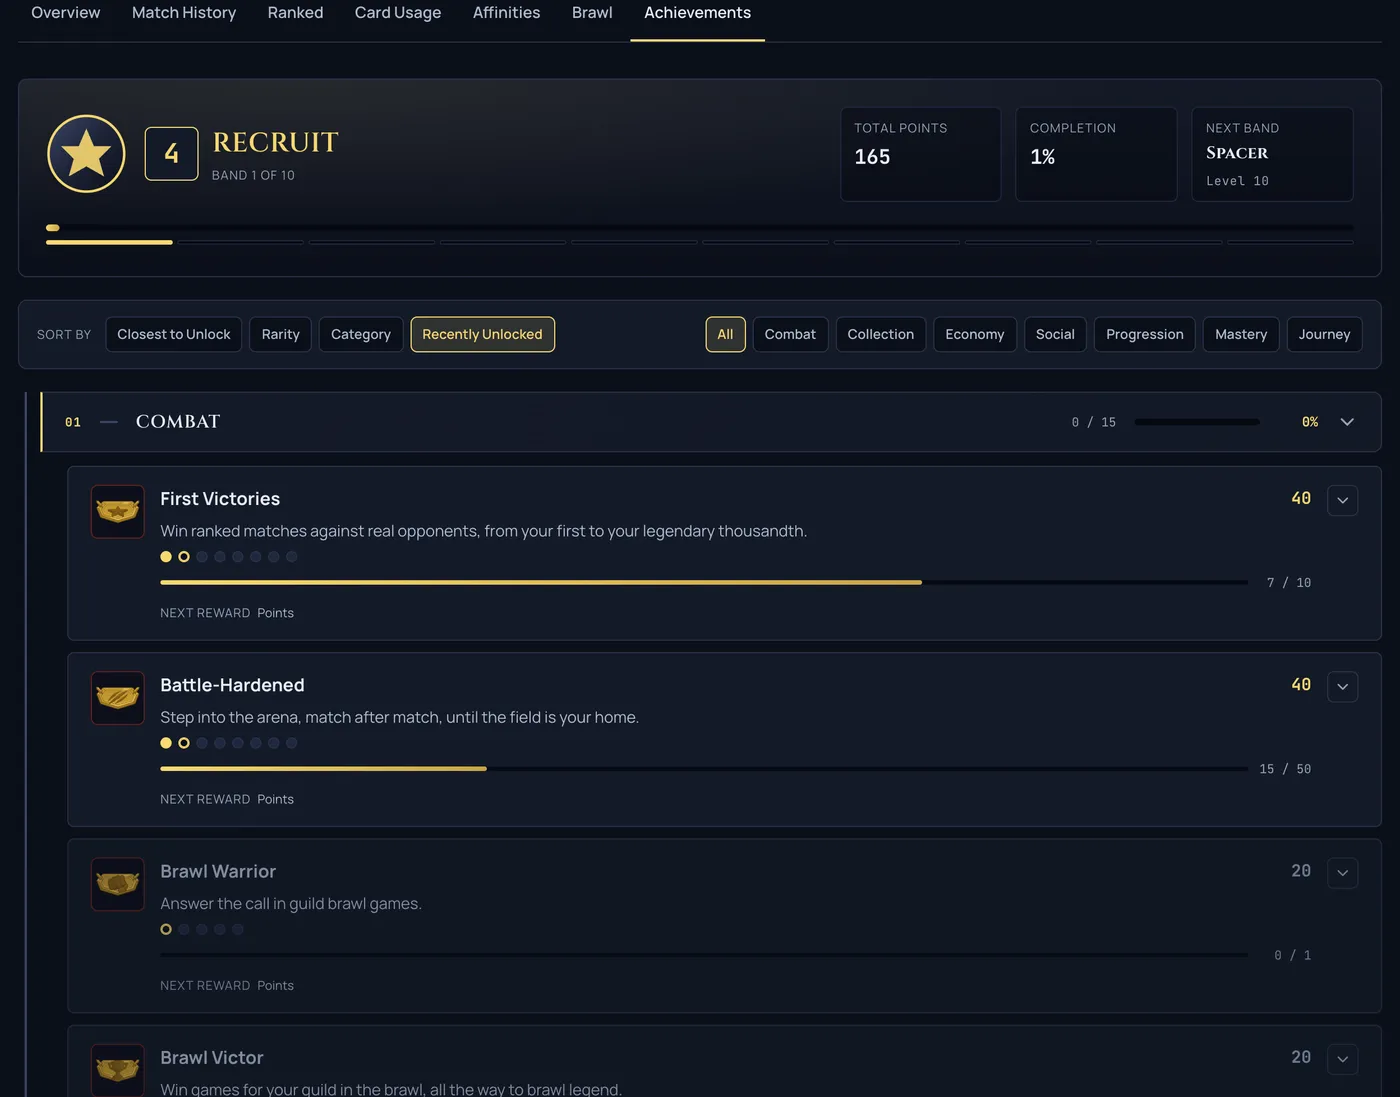Filter achievements by Social
This screenshot has height=1097, width=1400.
coord(1055,334)
